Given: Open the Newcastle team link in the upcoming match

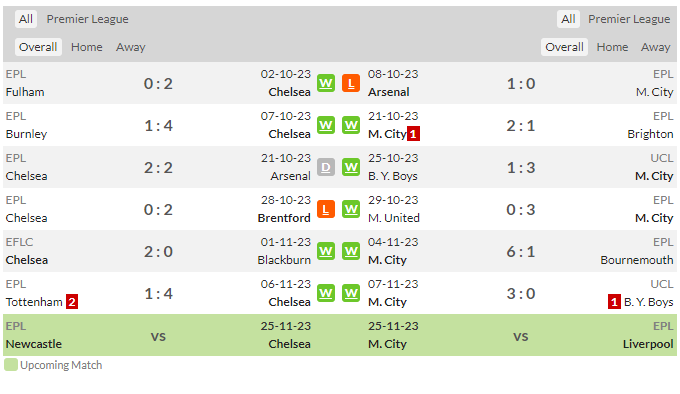Looking at the screenshot, I should click(34, 344).
